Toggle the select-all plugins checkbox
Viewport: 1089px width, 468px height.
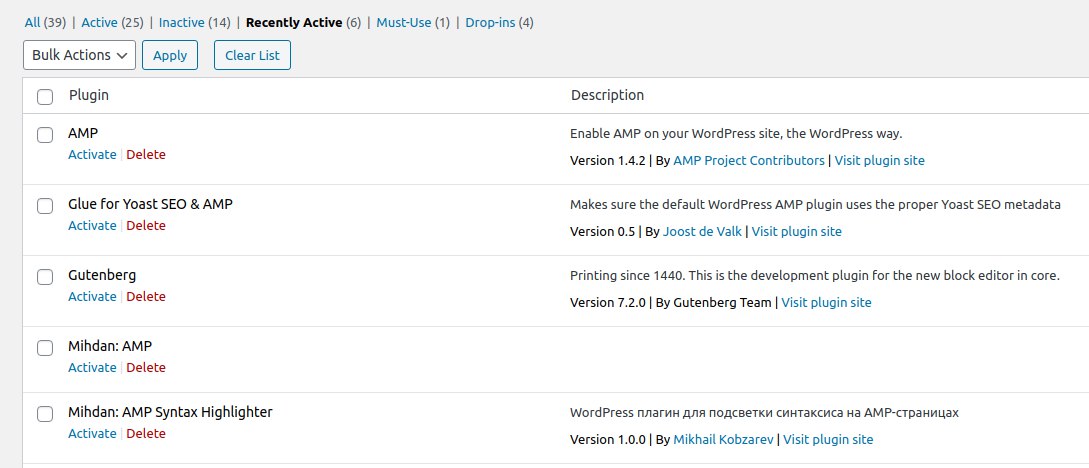pyautogui.click(x=45, y=97)
